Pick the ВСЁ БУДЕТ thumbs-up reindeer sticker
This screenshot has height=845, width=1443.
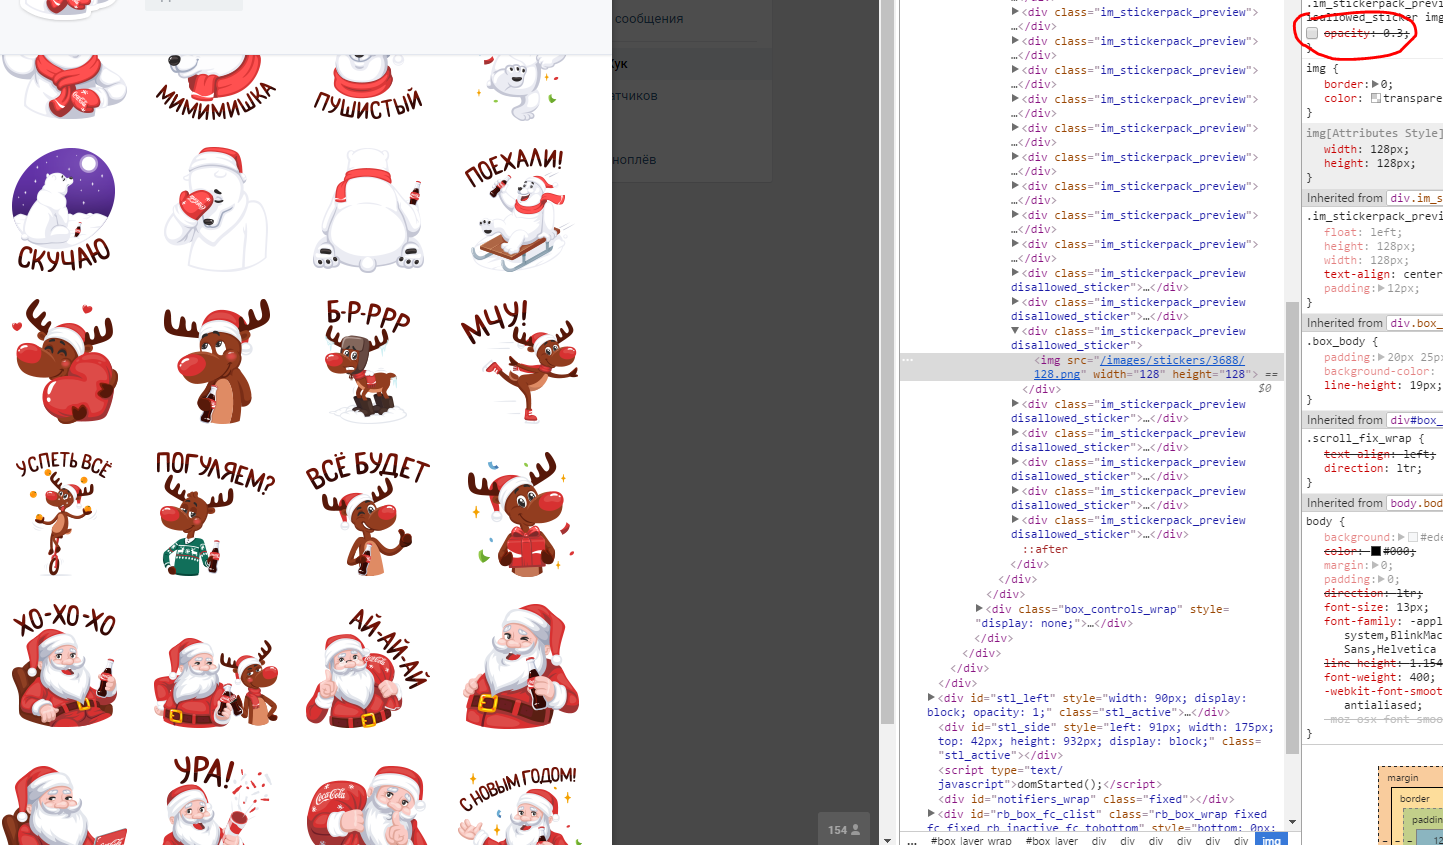click(x=368, y=512)
